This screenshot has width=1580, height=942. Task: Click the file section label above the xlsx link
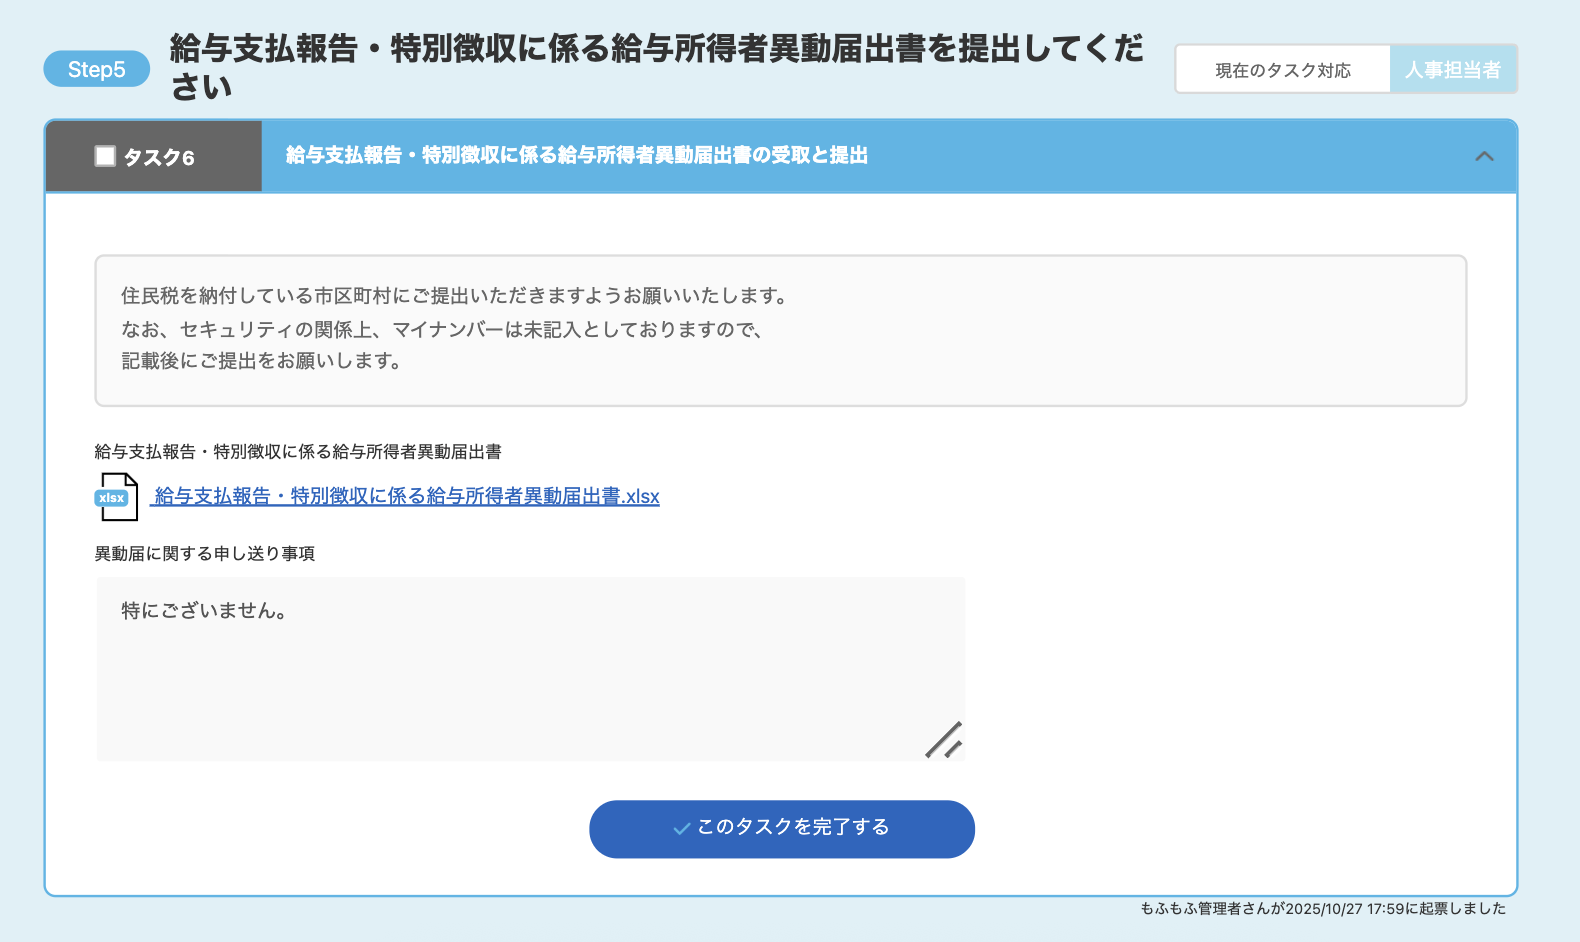(298, 452)
